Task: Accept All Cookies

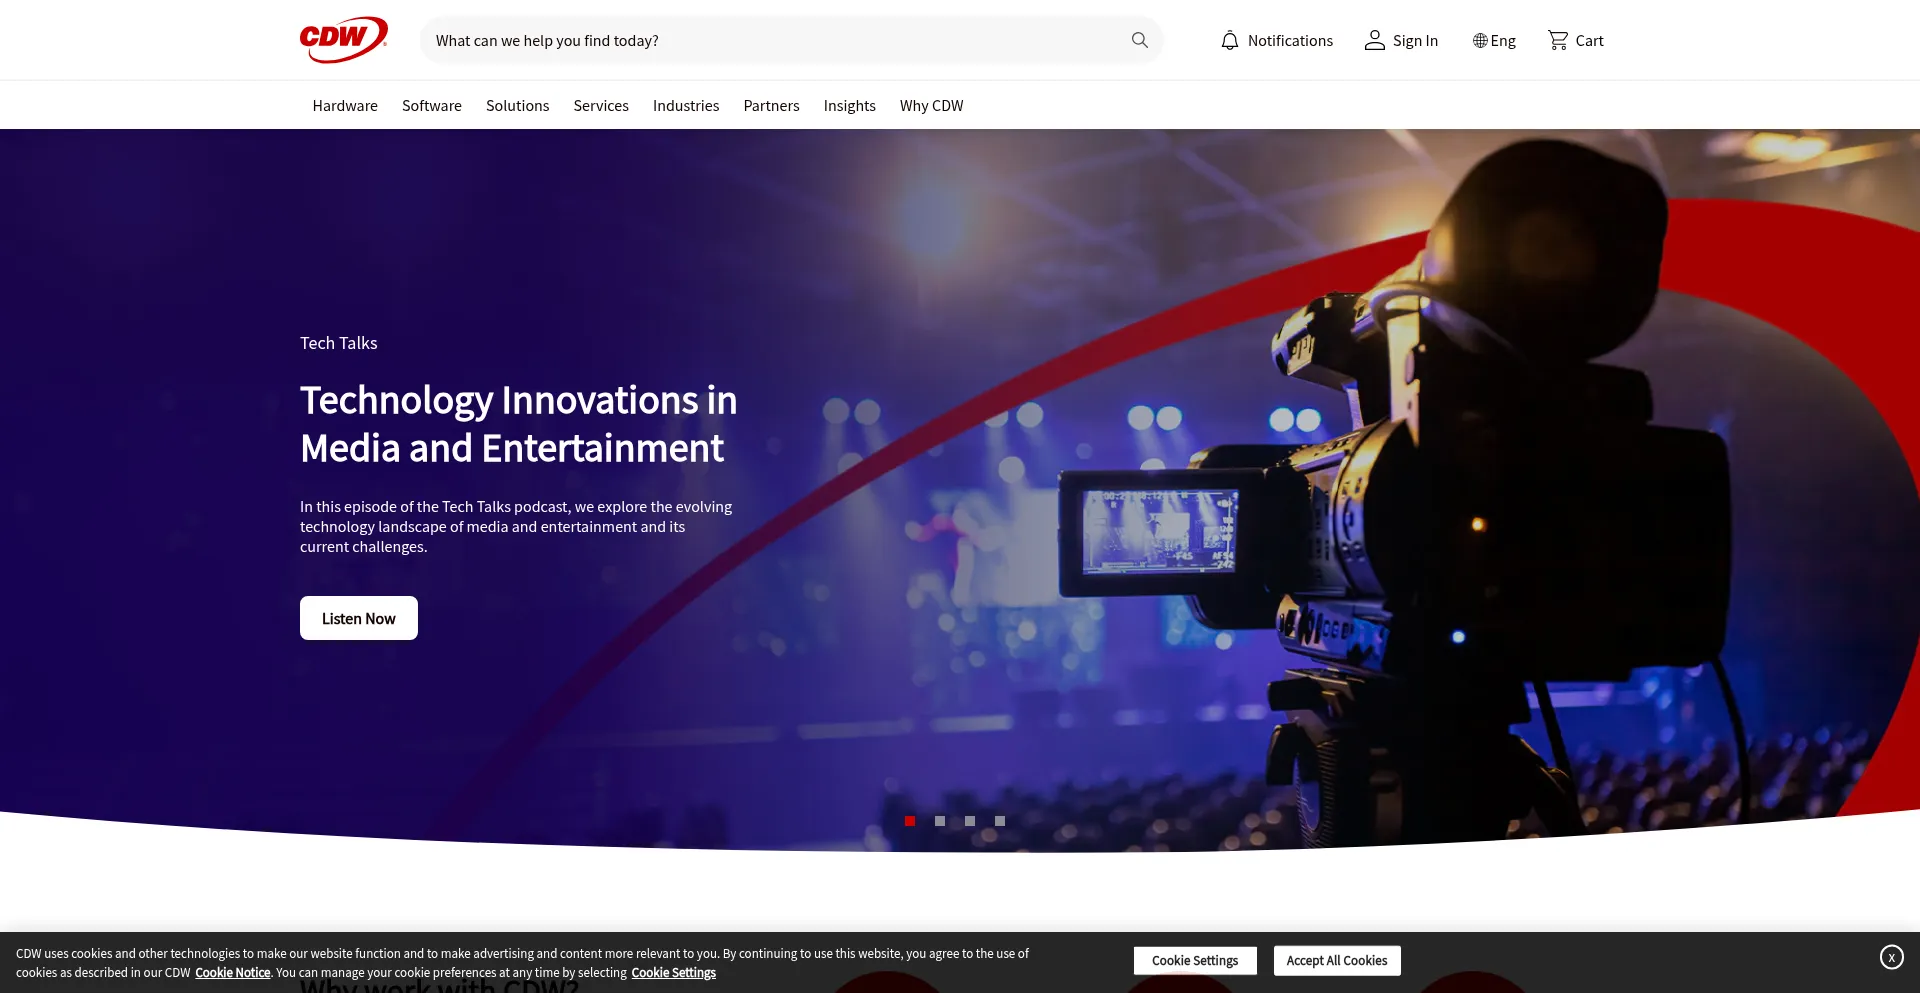Action: (x=1337, y=960)
